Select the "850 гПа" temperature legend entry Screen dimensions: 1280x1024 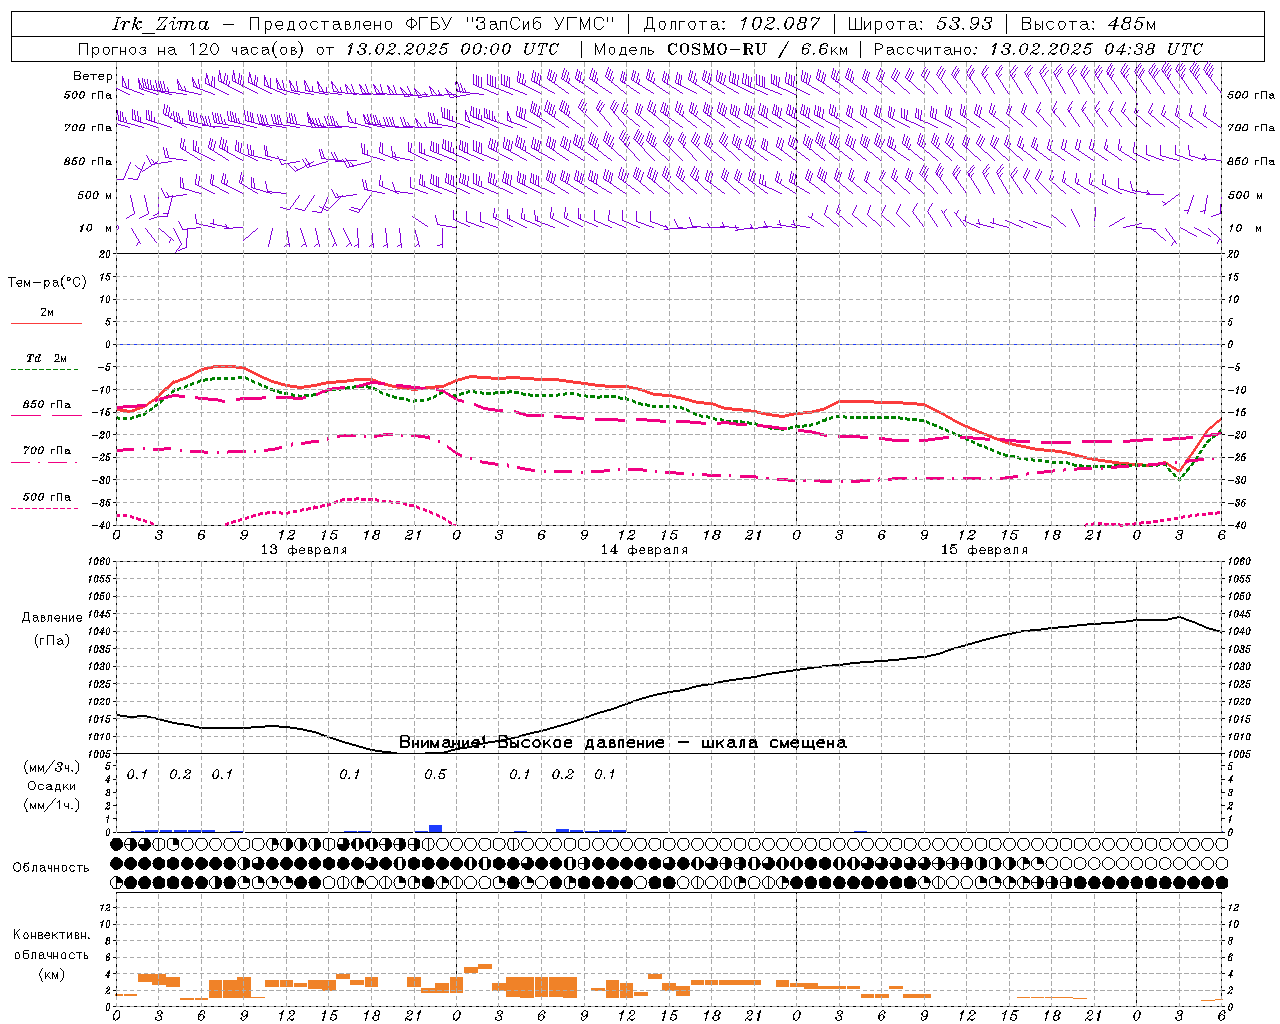tap(47, 405)
